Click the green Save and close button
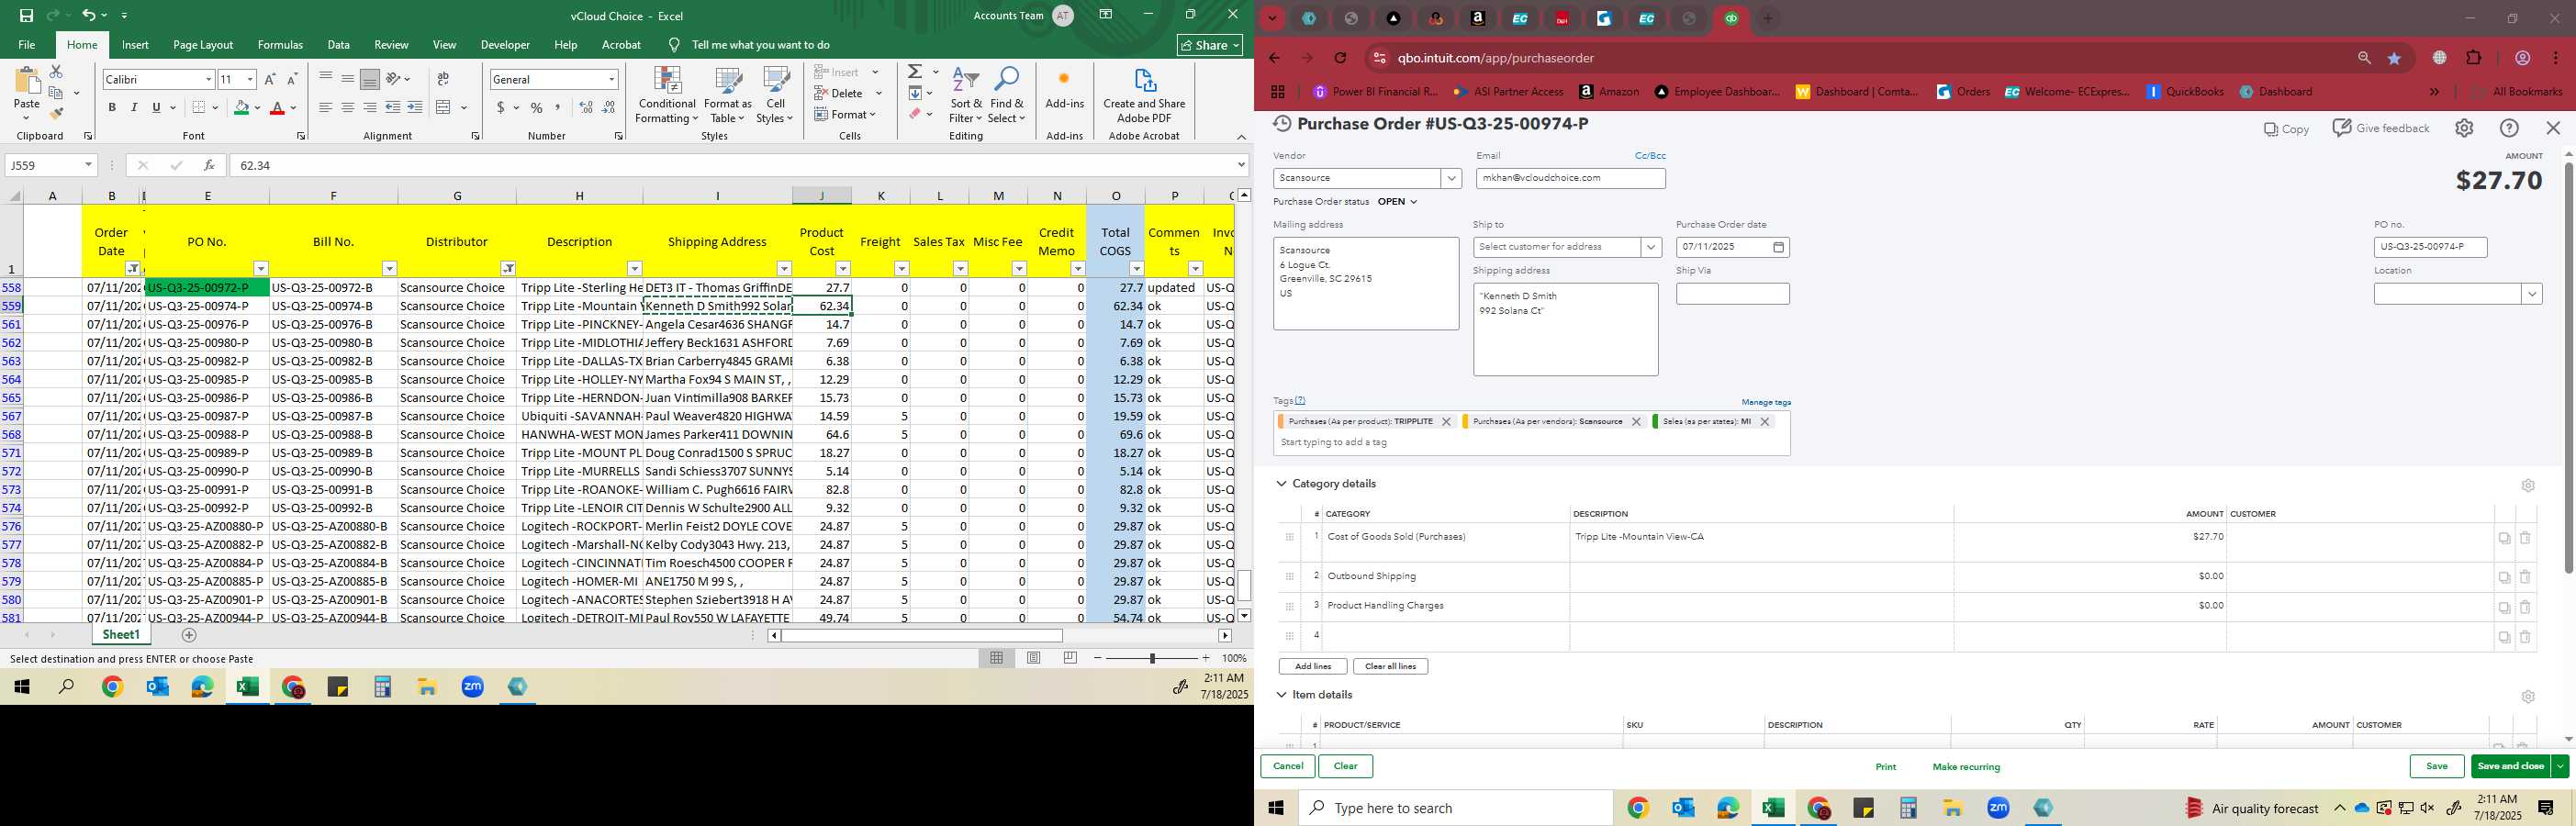 point(2510,766)
